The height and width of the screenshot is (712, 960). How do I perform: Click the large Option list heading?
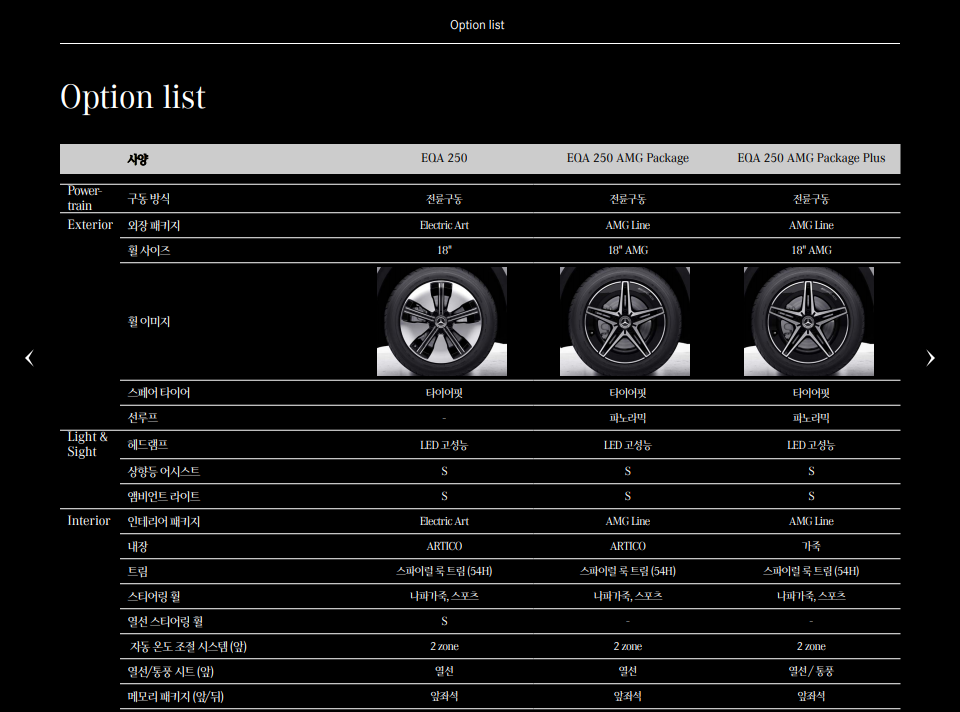(x=133, y=97)
